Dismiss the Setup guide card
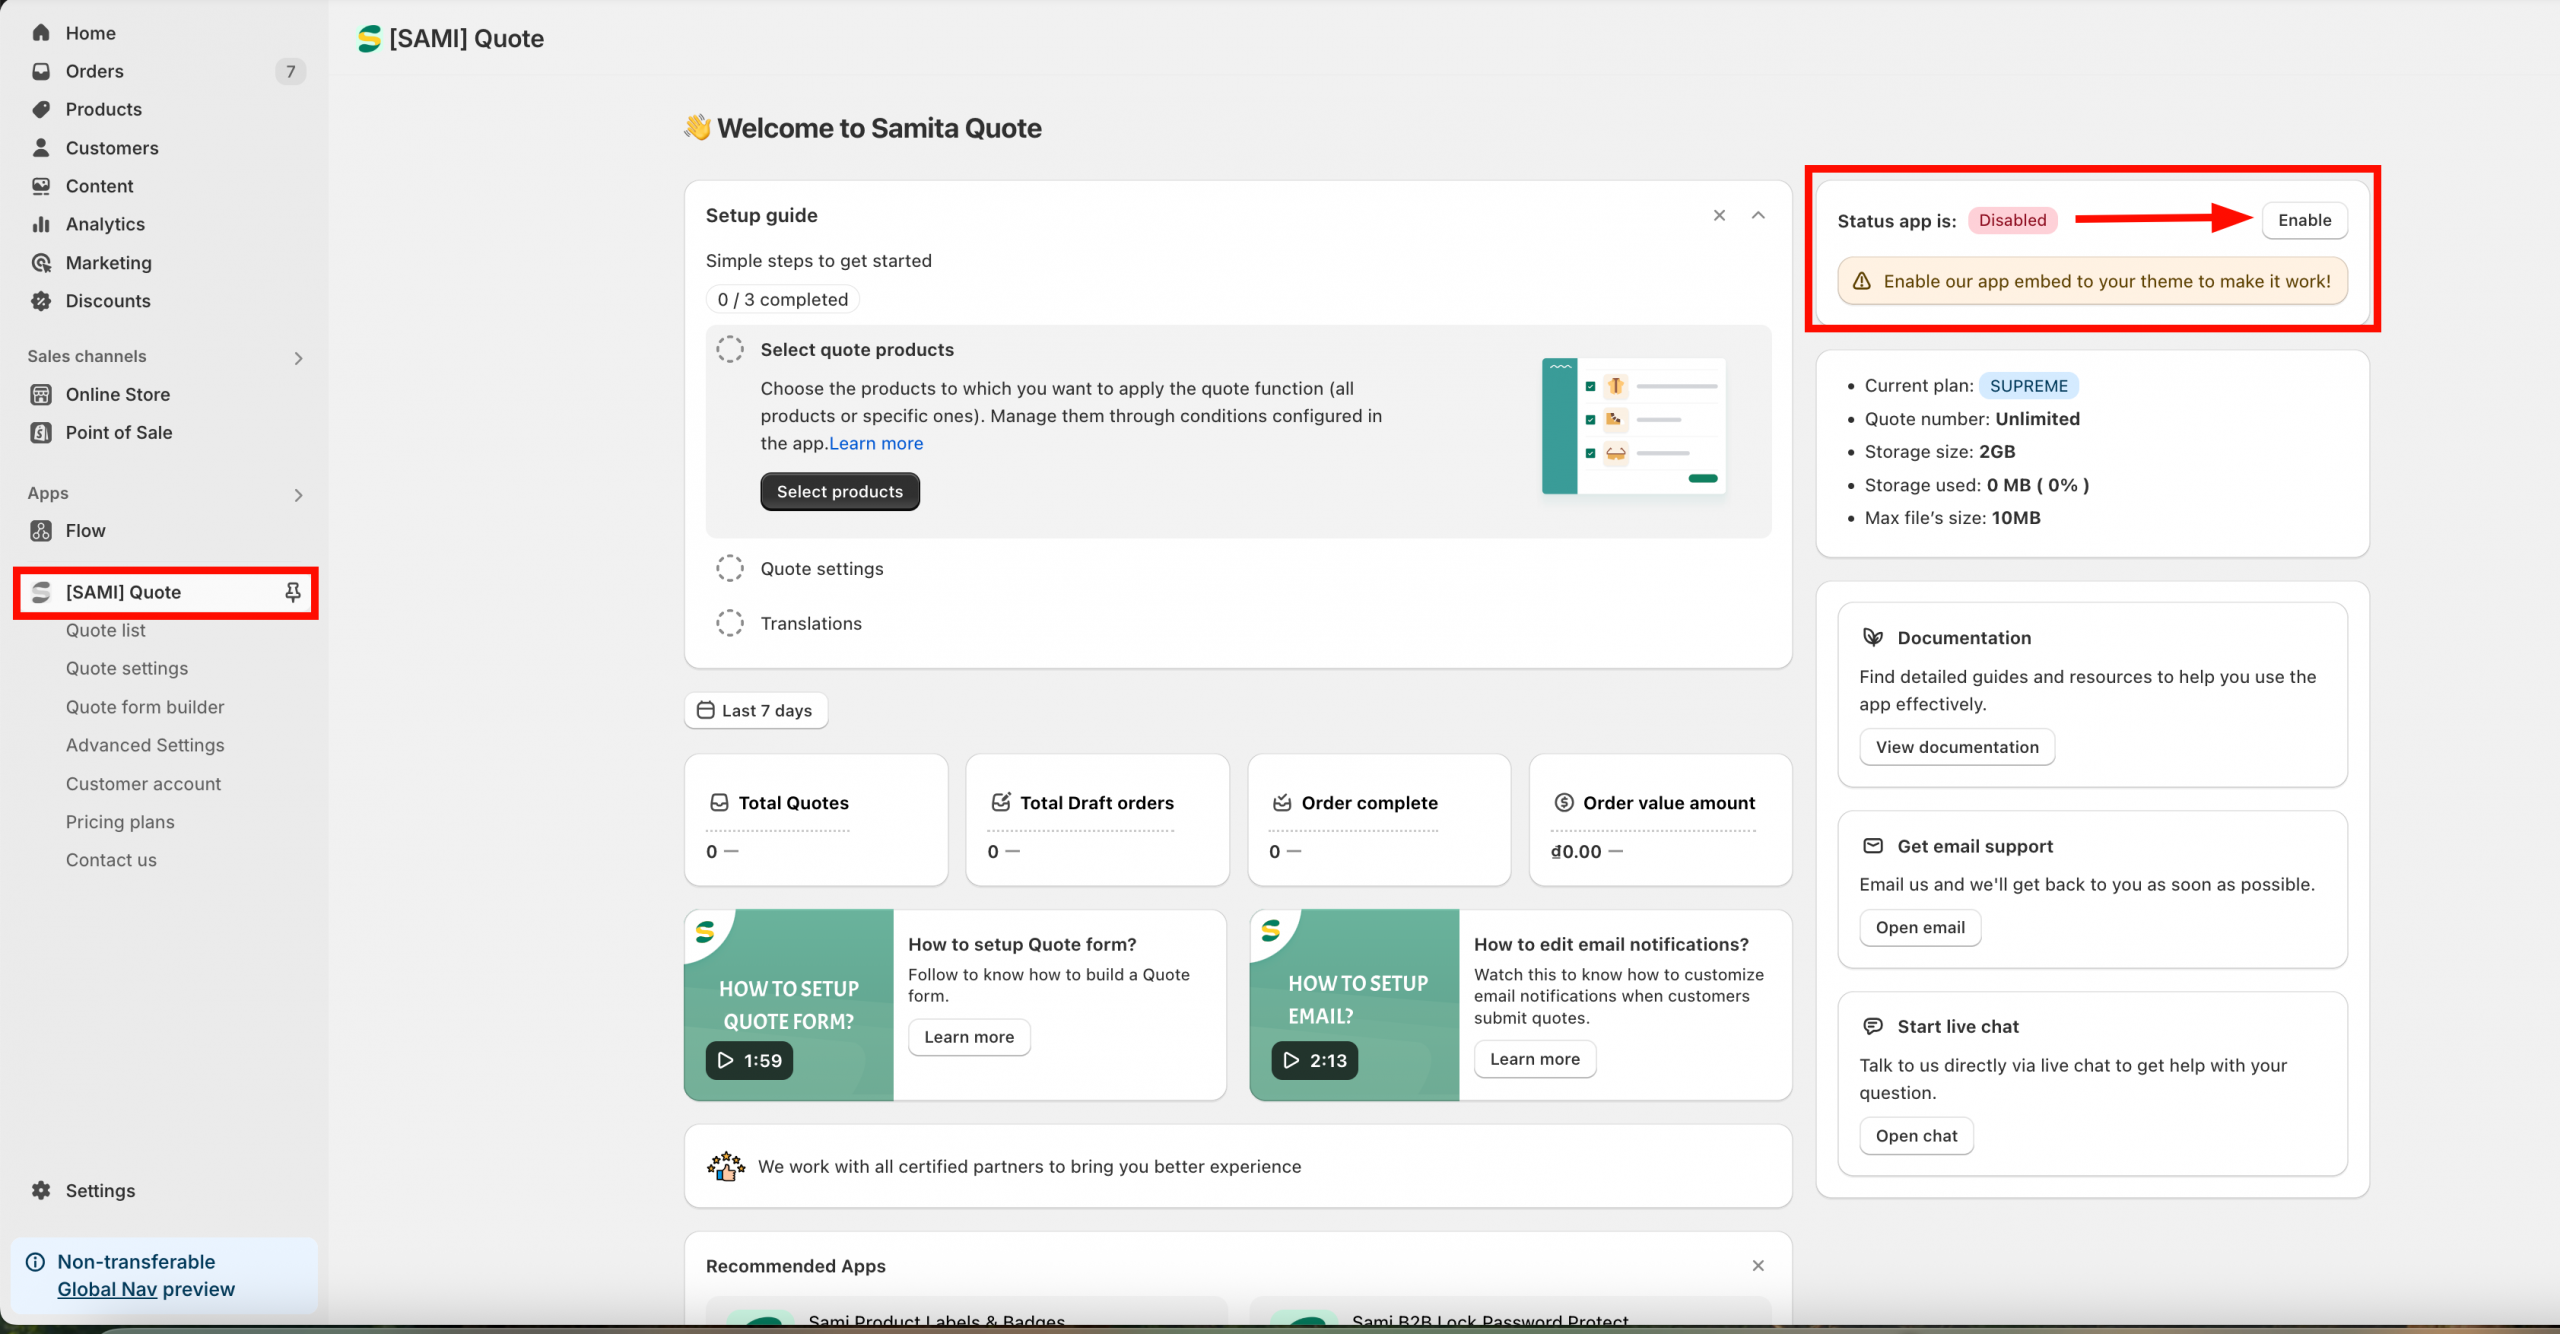Viewport: 2560px width, 1334px height. (1719, 215)
